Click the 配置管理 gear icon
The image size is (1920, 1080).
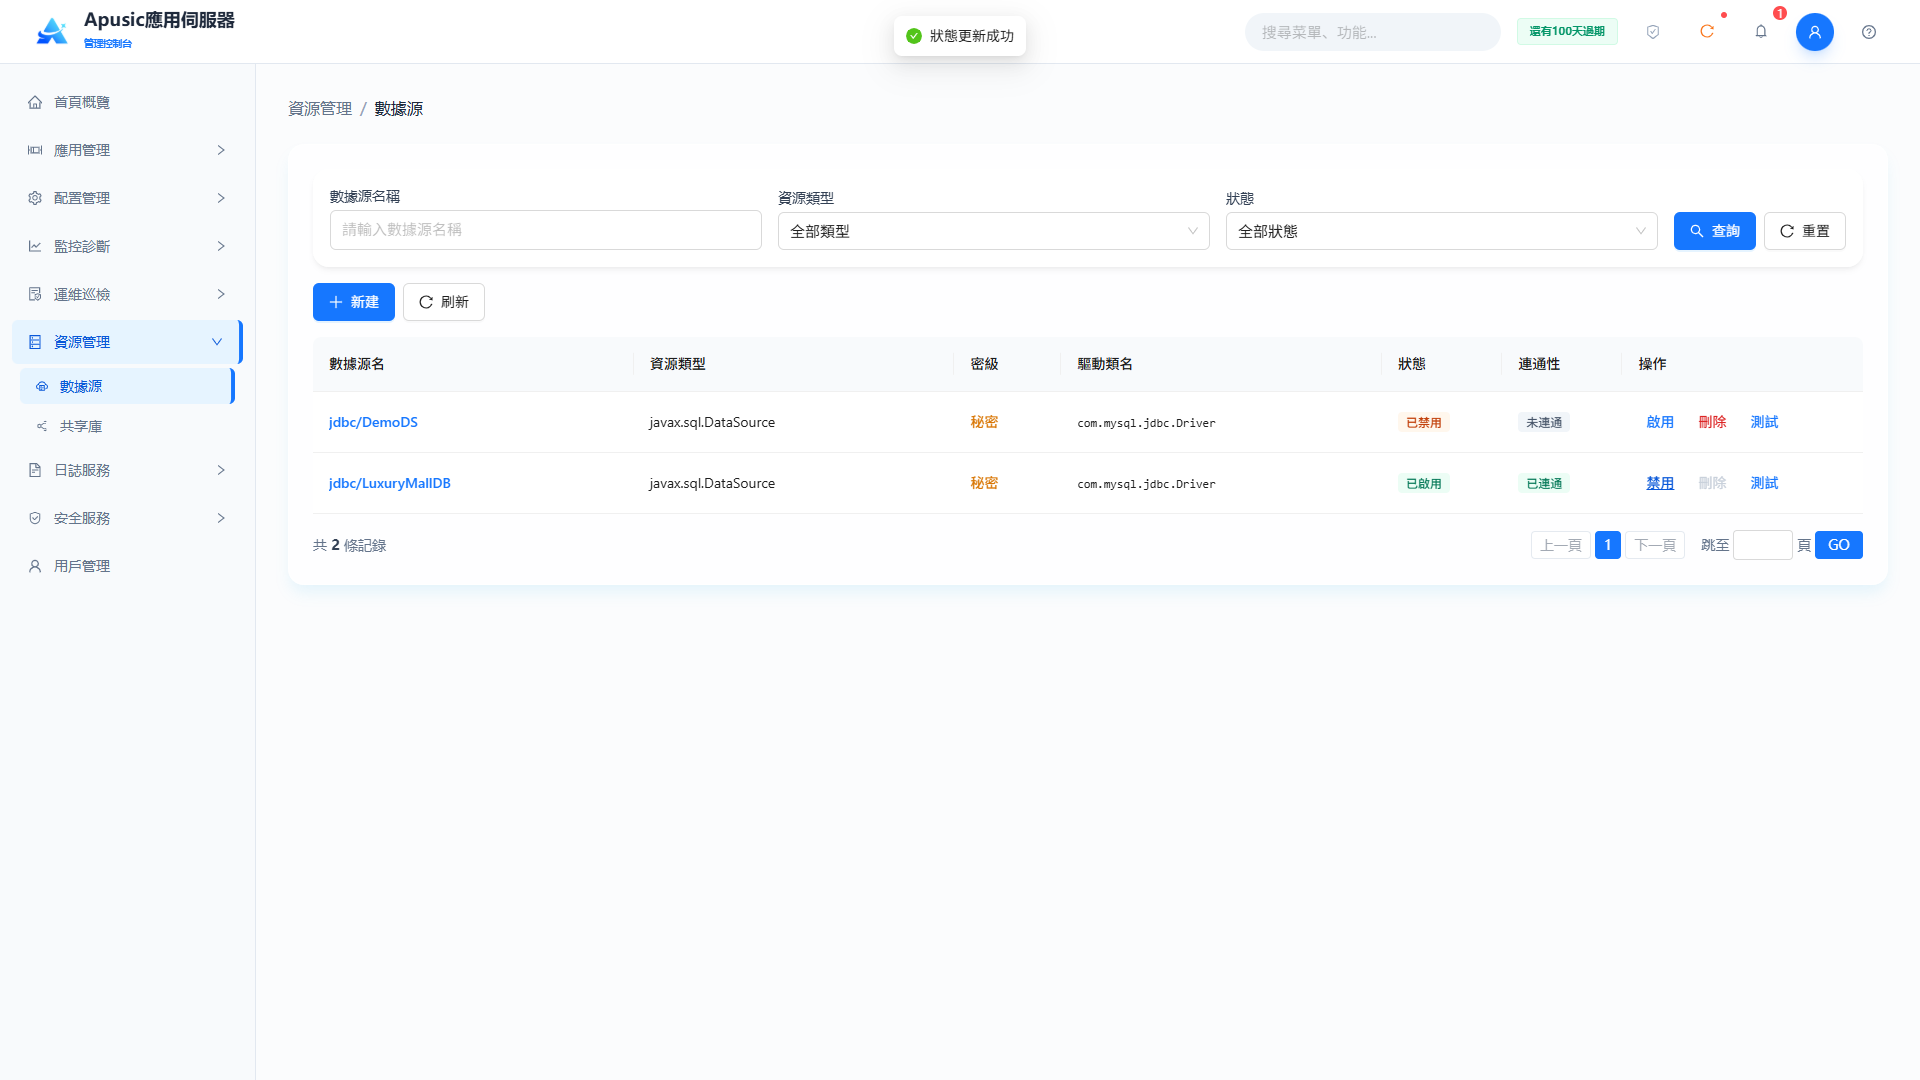[35, 198]
